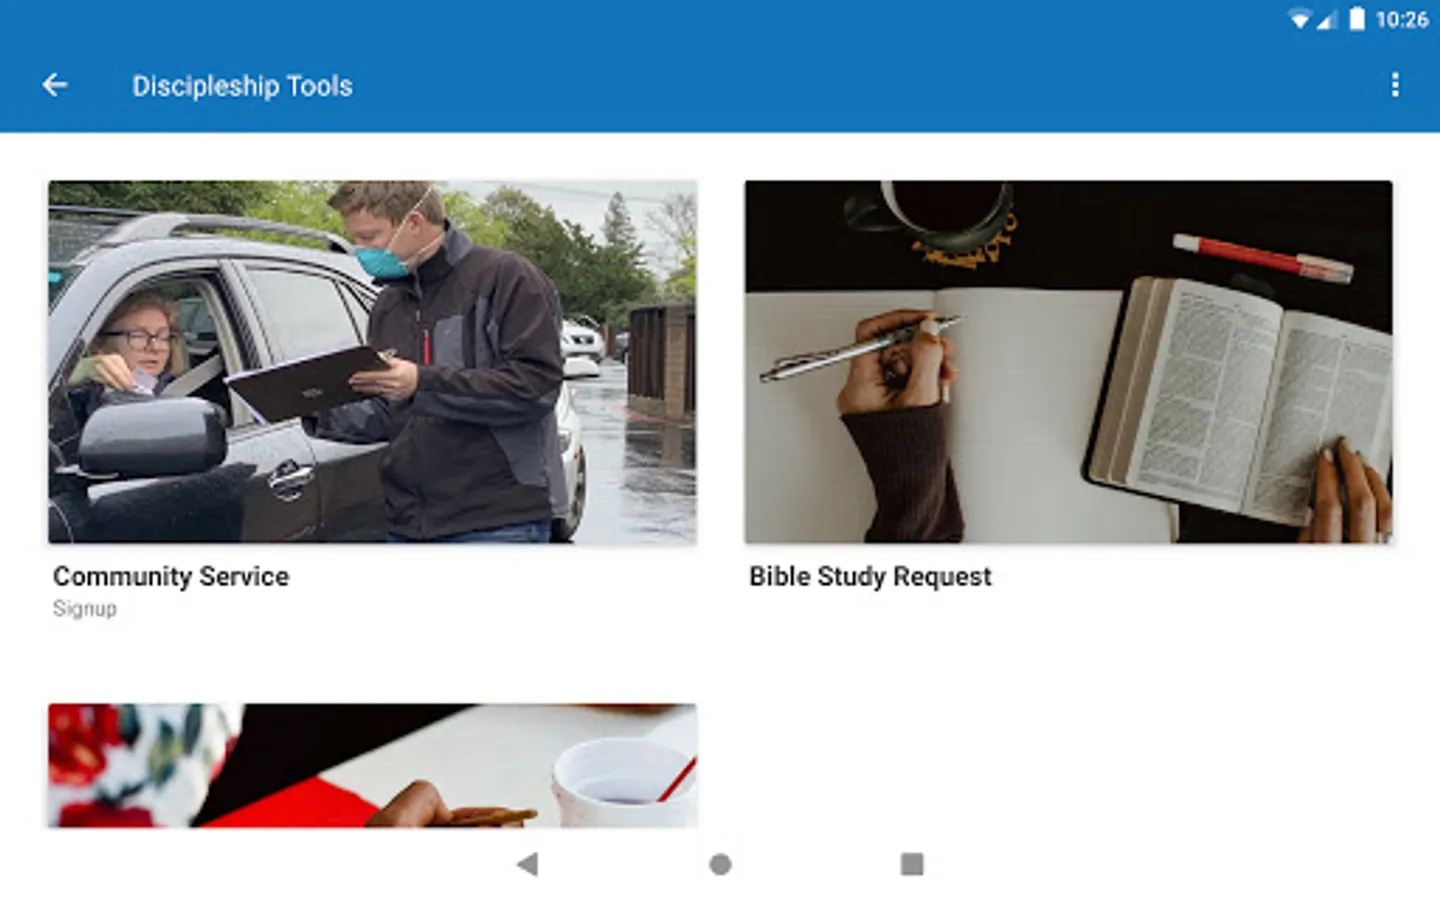The height and width of the screenshot is (900, 1440).
Task: Tap the Android home circle button
Action: pyautogui.click(x=720, y=864)
